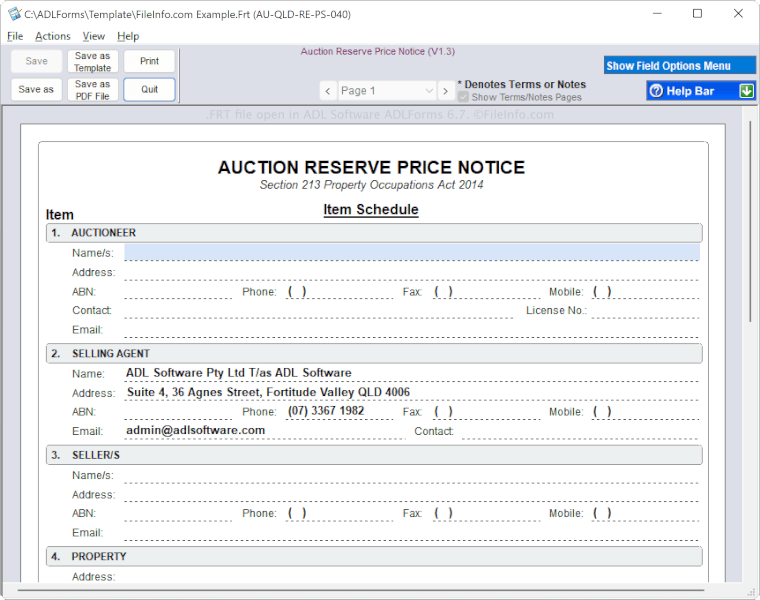Open the View menu
Image resolution: width=760 pixels, height=600 pixels.
(x=94, y=36)
